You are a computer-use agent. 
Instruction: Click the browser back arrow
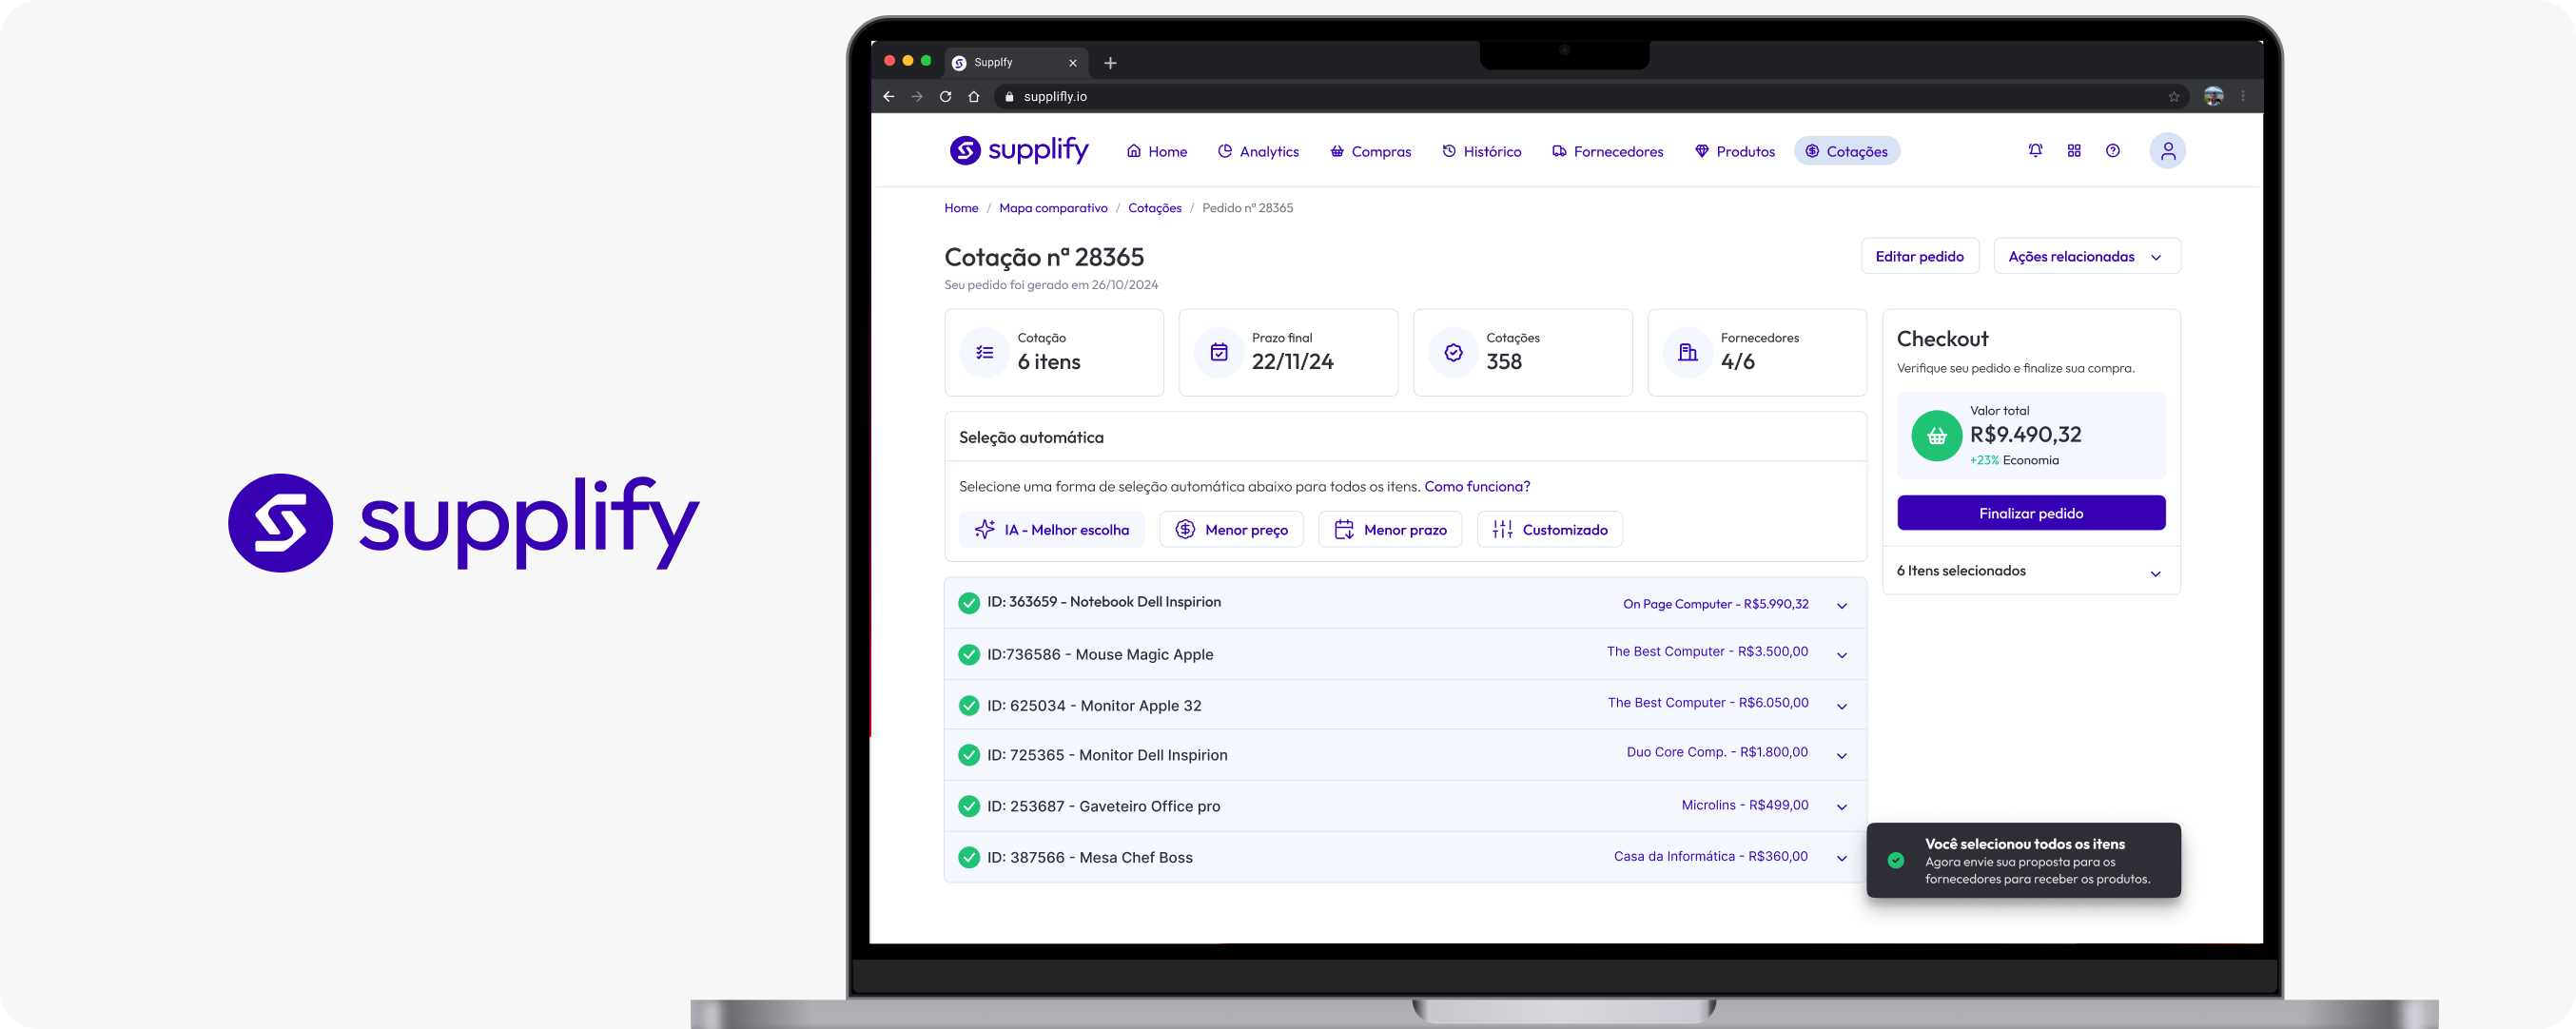coord(888,97)
